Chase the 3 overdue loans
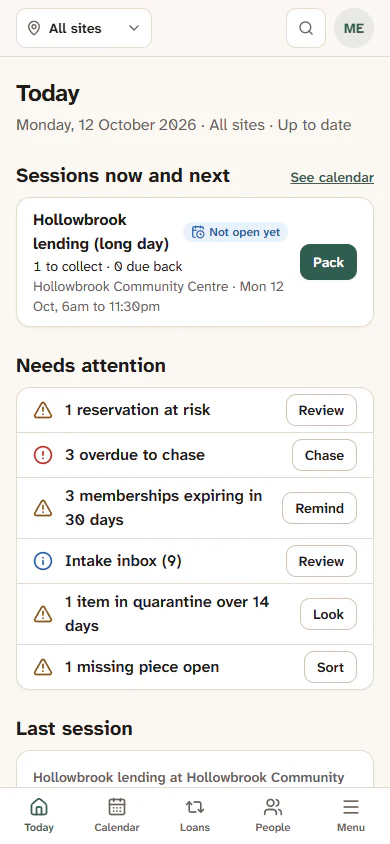Viewport: 390px width, 844px height. click(x=324, y=455)
